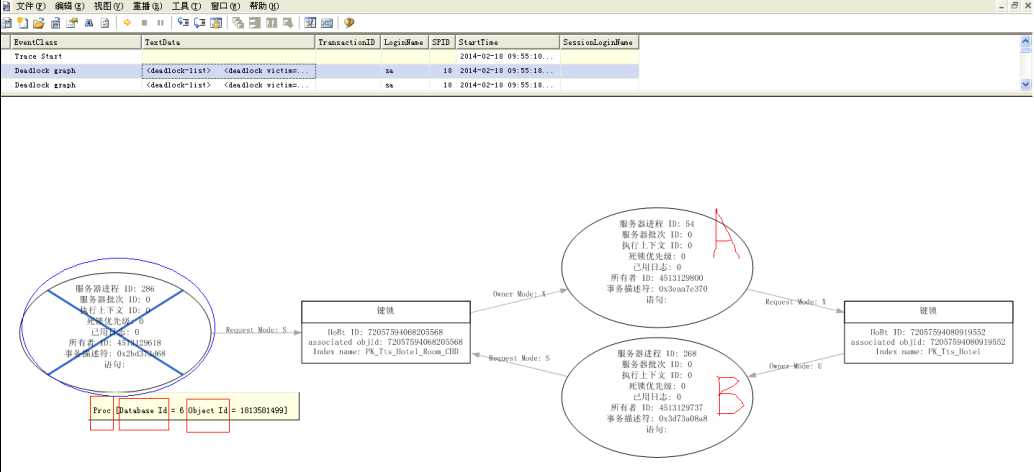Click the StartTime column header

coord(507,42)
